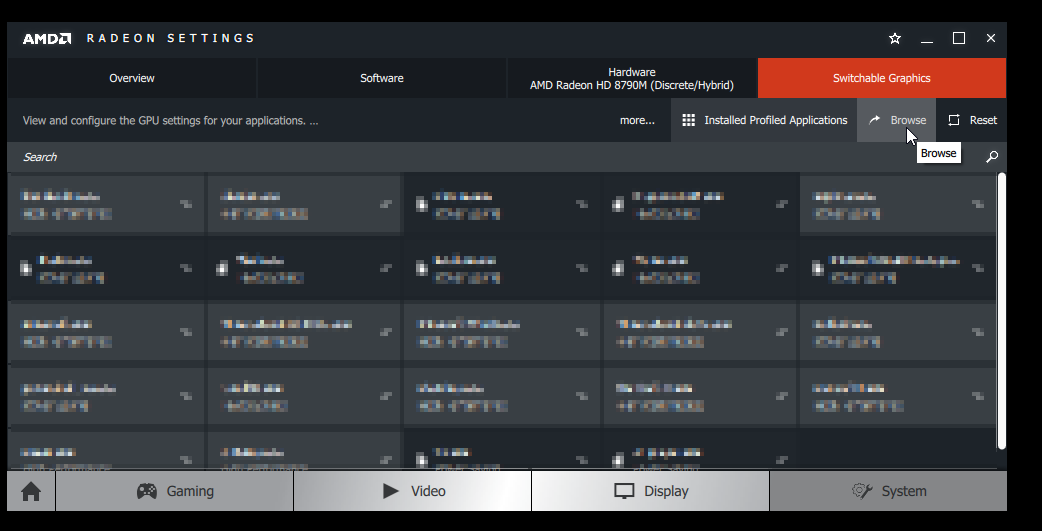Viewport: 1042px width, 531px height.
Task: Click the Browse button
Action: click(x=896, y=120)
